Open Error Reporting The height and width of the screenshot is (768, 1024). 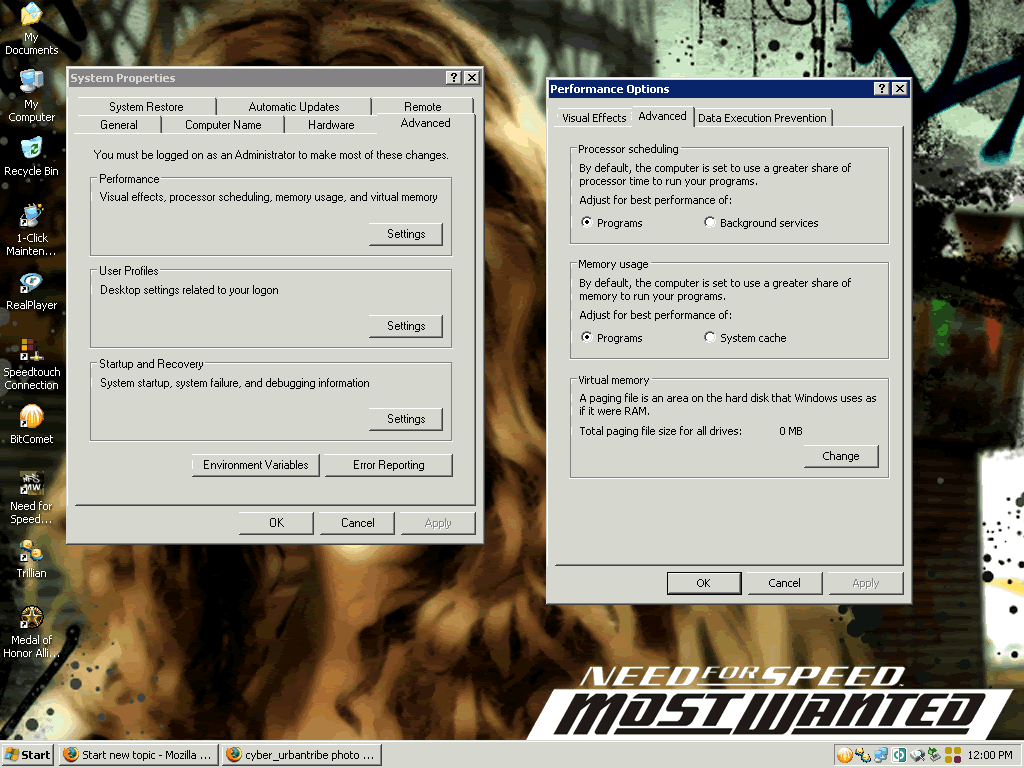pyautogui.click(x=389, y=465)
